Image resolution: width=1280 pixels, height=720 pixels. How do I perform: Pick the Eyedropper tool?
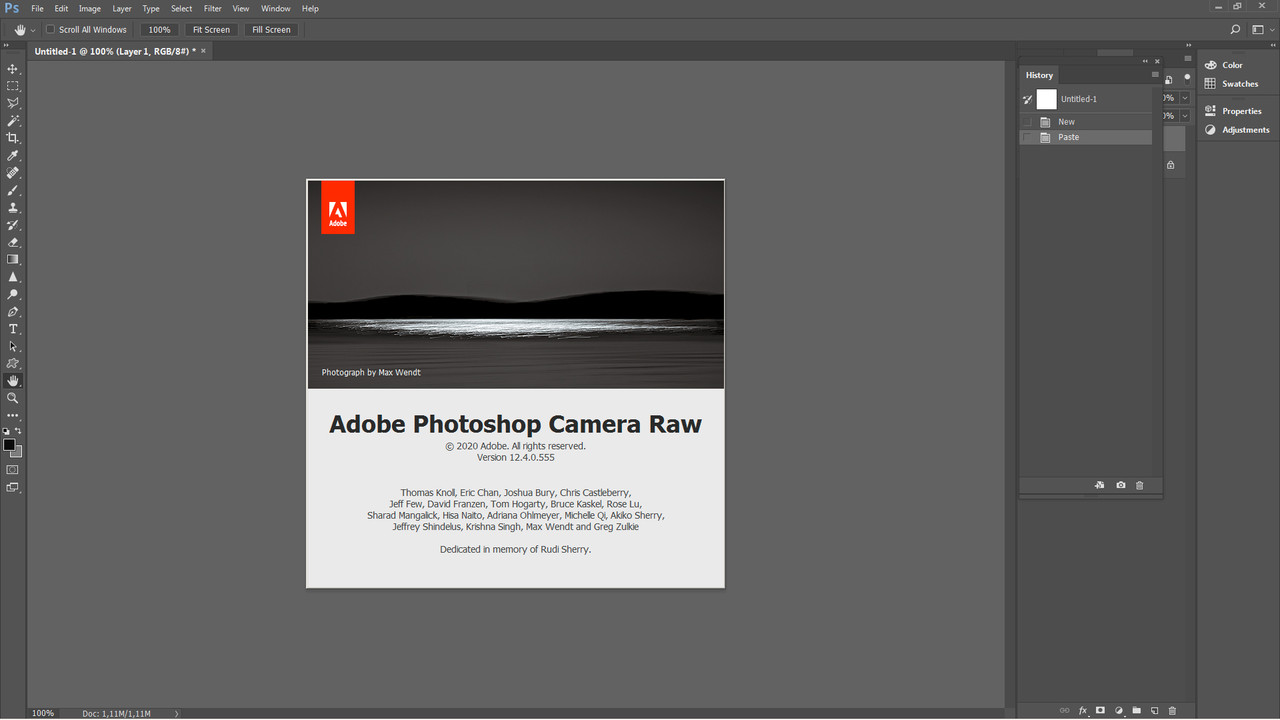point(13,156)
